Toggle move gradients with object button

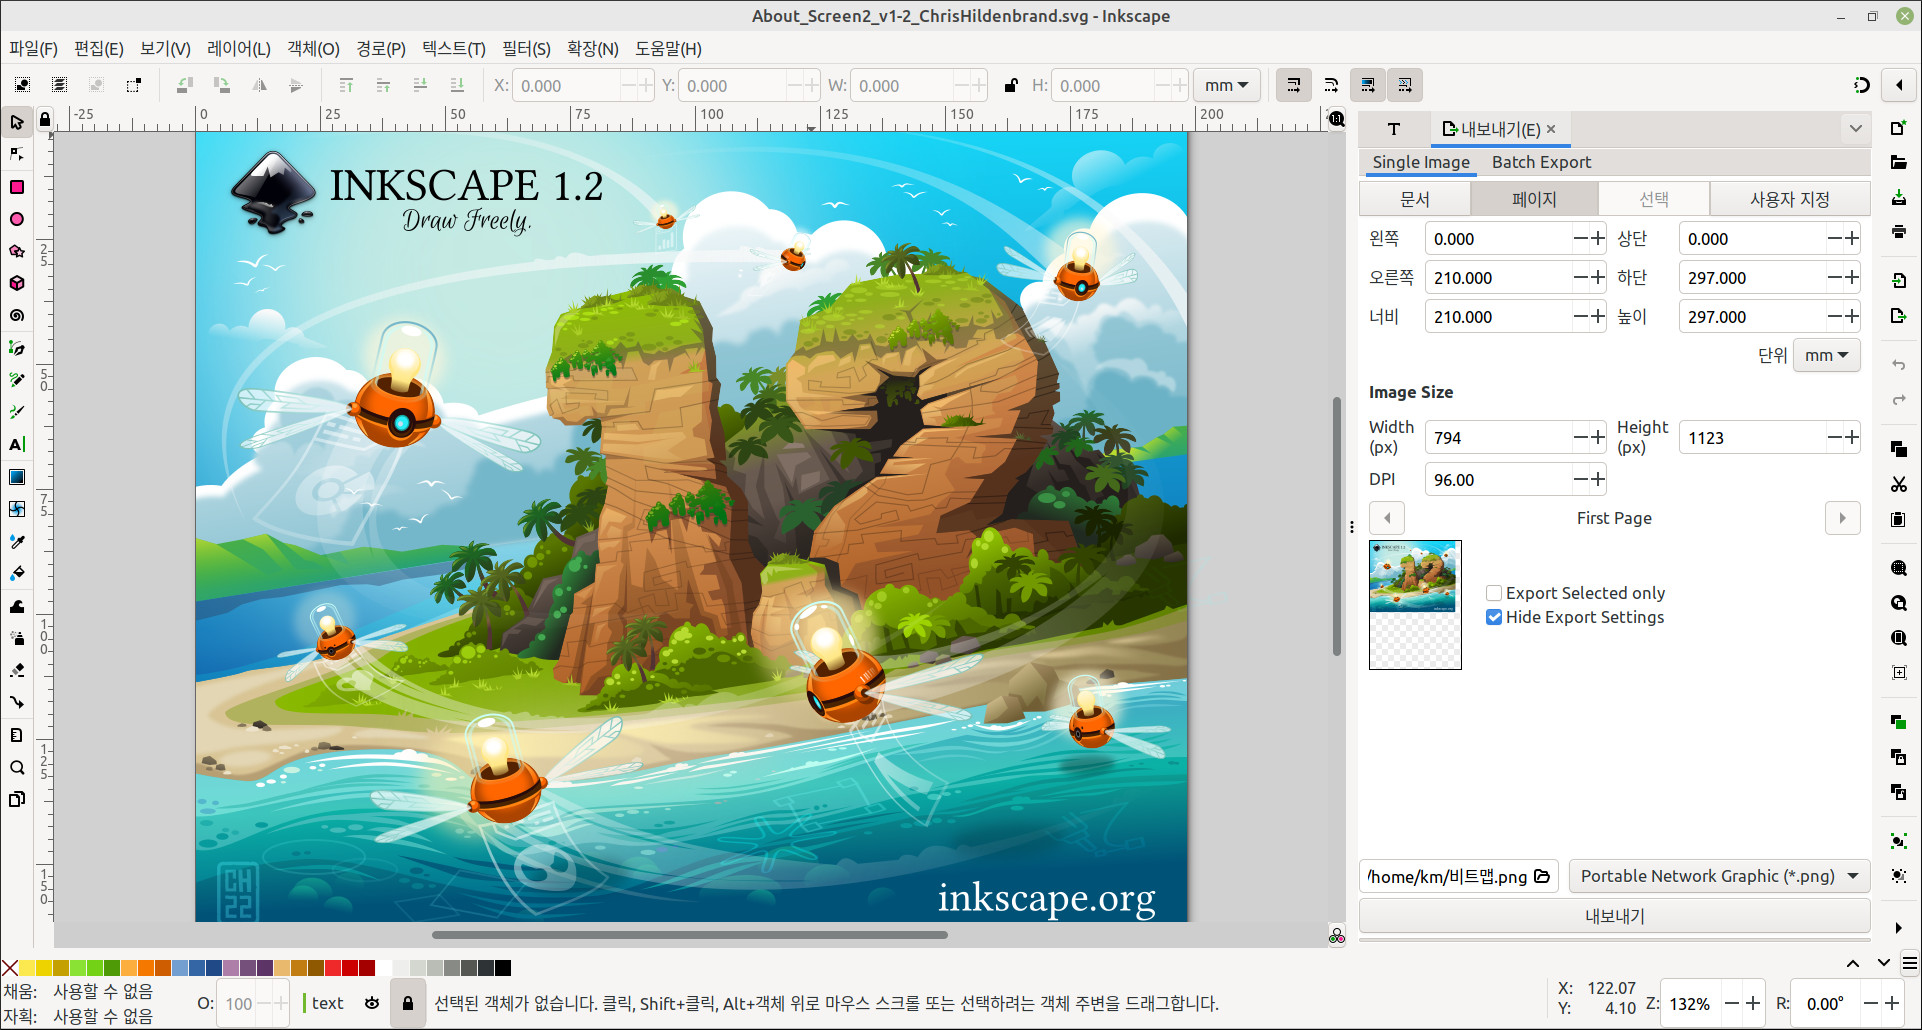(1367, 85)
